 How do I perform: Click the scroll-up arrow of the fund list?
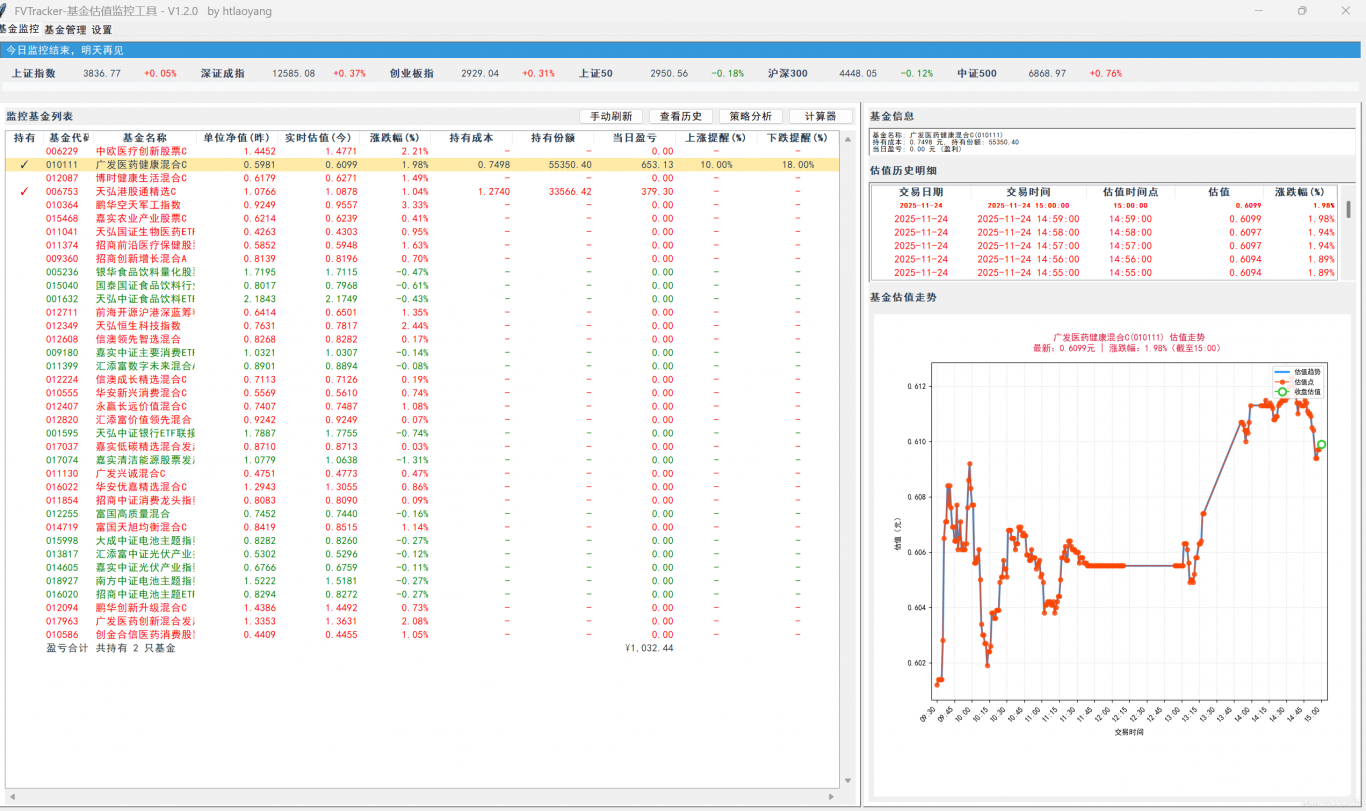[848, 139]
